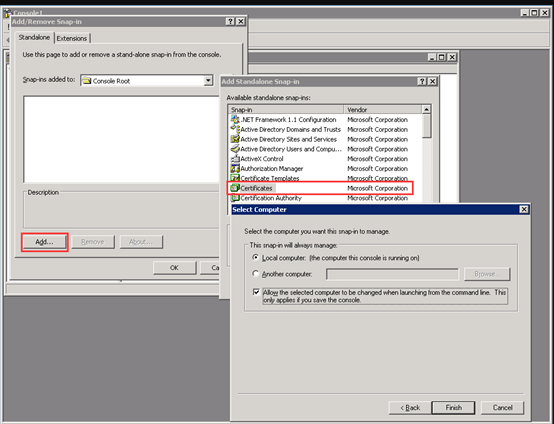Screen dimensions: 554x424
Task: Click the Back button in Select Computer
Action: (410, 407)
